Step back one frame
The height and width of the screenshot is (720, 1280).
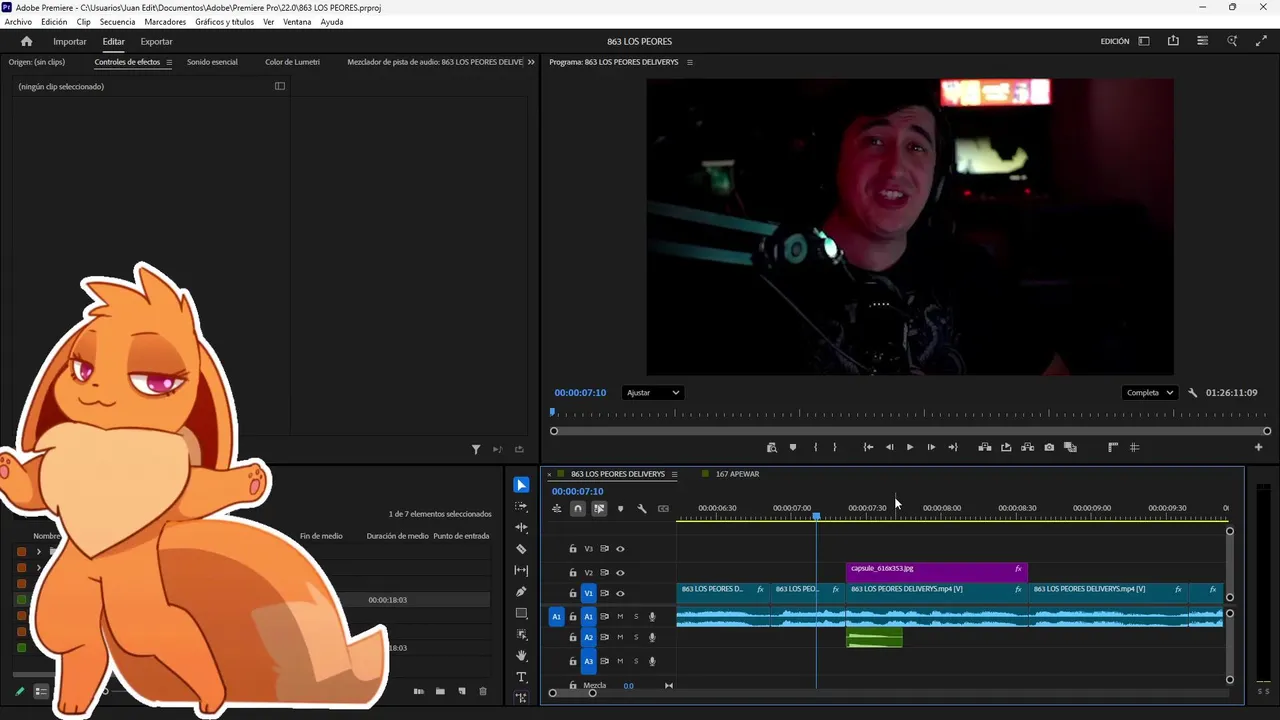[889, 447]
